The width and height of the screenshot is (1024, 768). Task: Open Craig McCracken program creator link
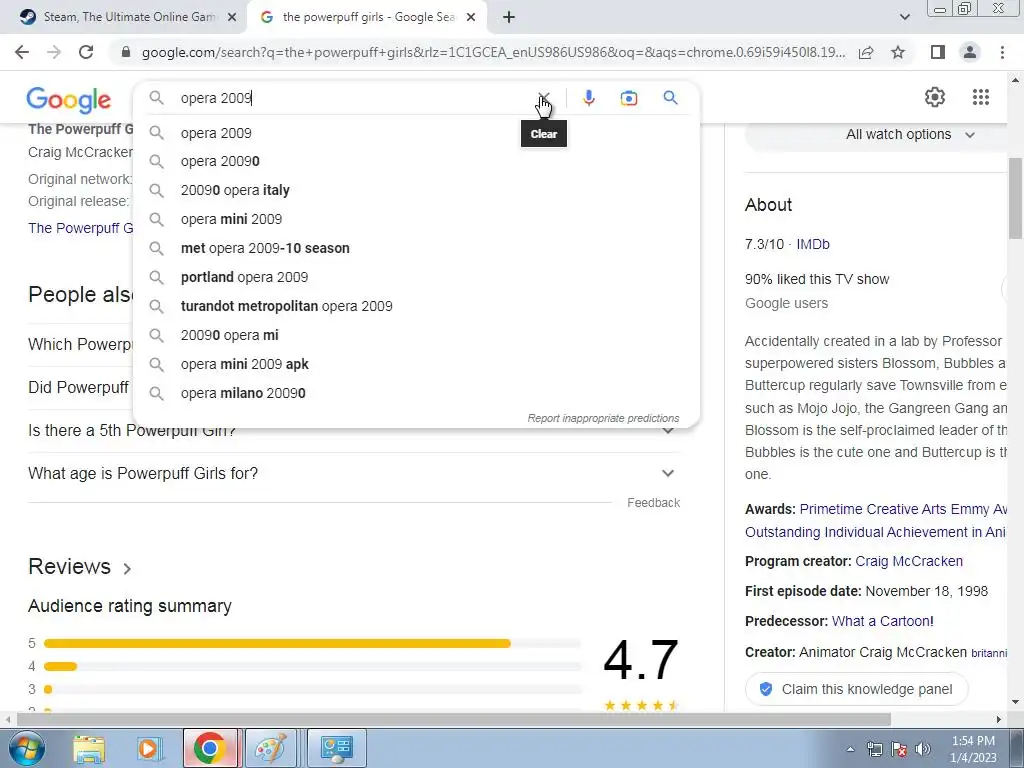tap(908, 562)
